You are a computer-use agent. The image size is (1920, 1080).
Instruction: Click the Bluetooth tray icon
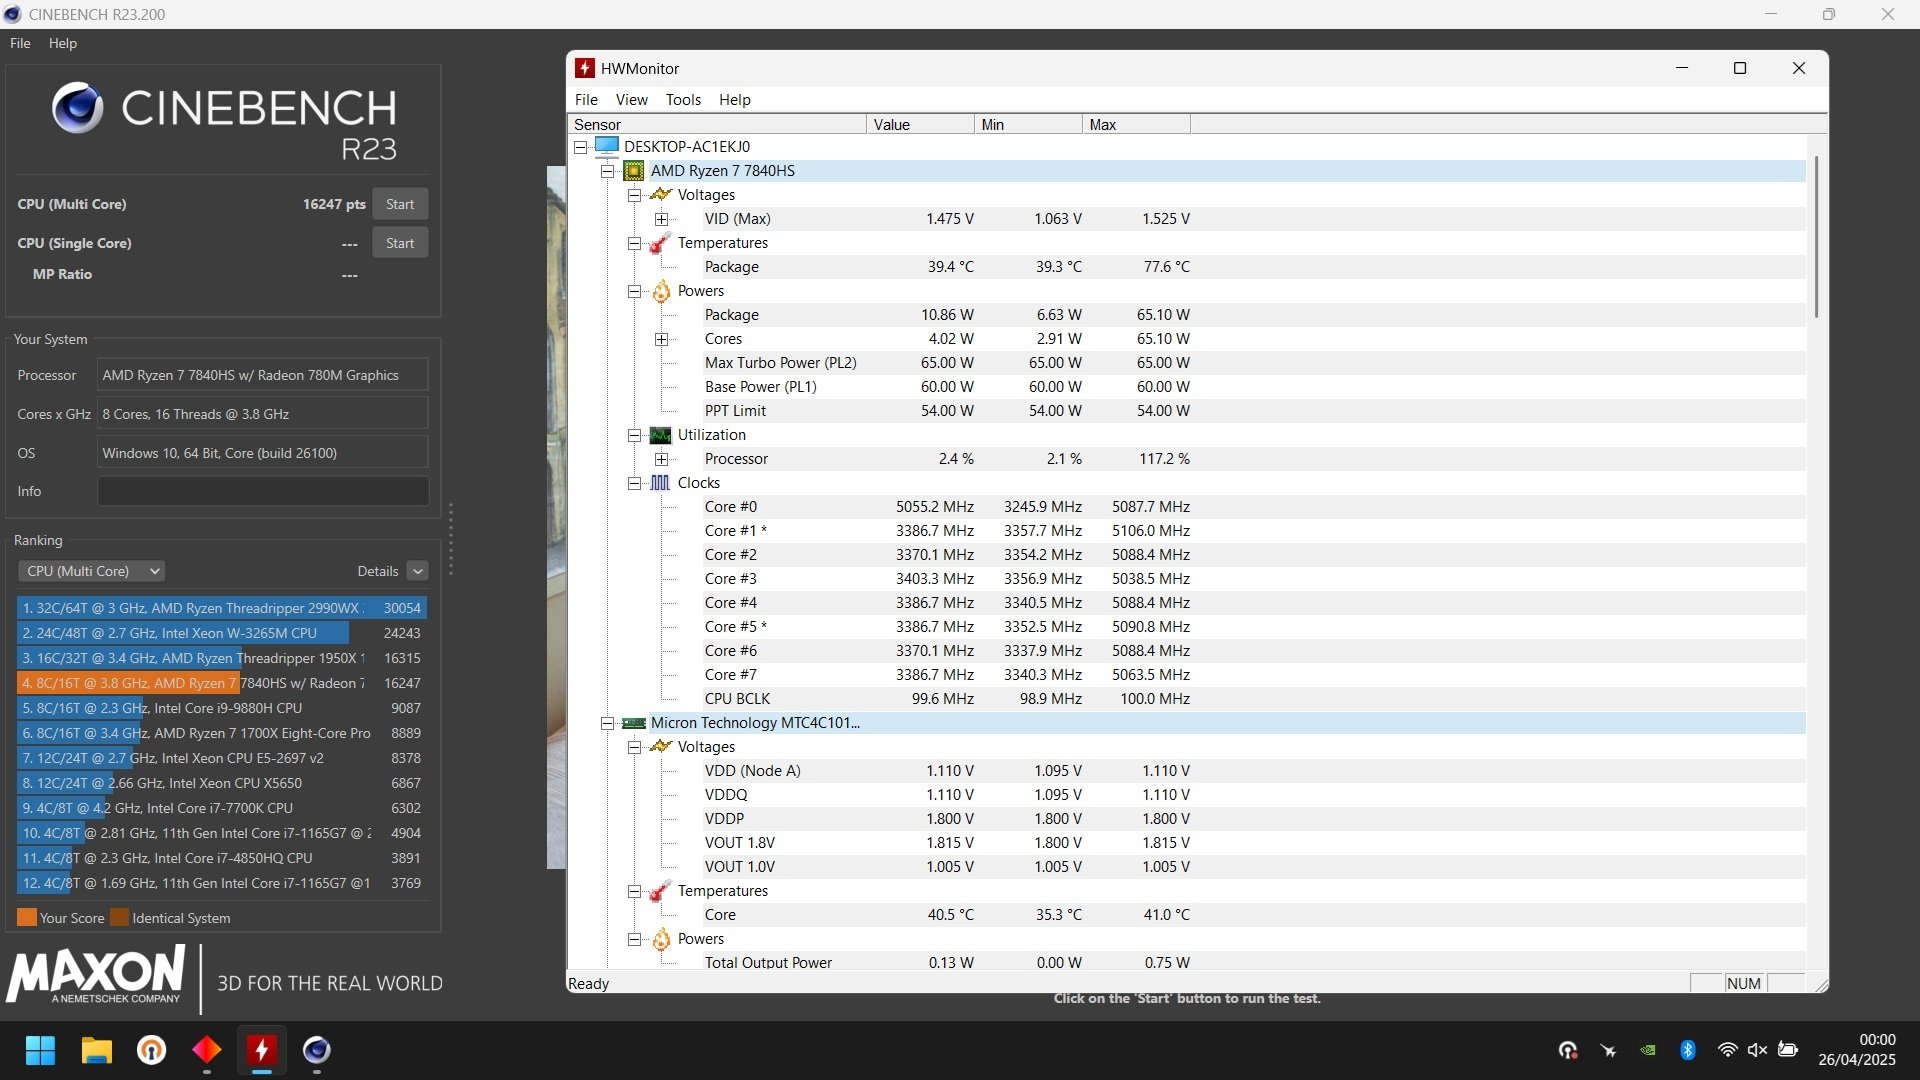click(1688, 1050)
